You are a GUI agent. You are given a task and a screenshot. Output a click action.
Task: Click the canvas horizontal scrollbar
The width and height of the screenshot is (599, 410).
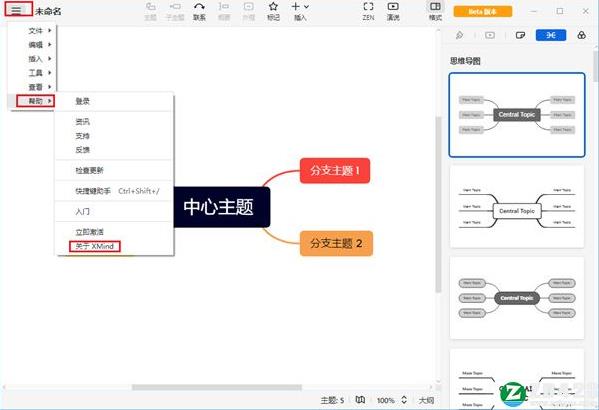pyautogui.click(x=217, y=387)
